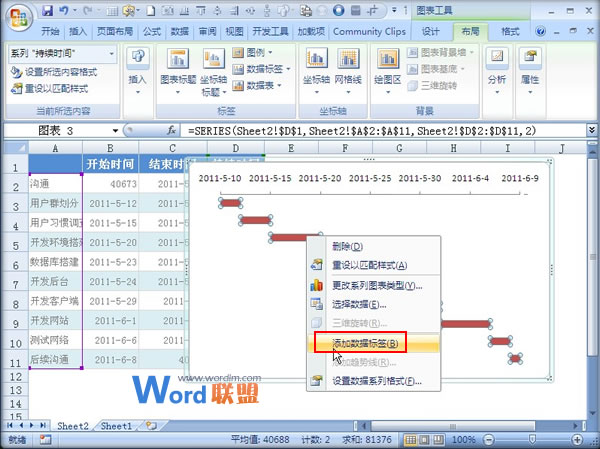Open the 数据 ribbon tab
This screenshot has height=449, width=600.
point(179,31)
